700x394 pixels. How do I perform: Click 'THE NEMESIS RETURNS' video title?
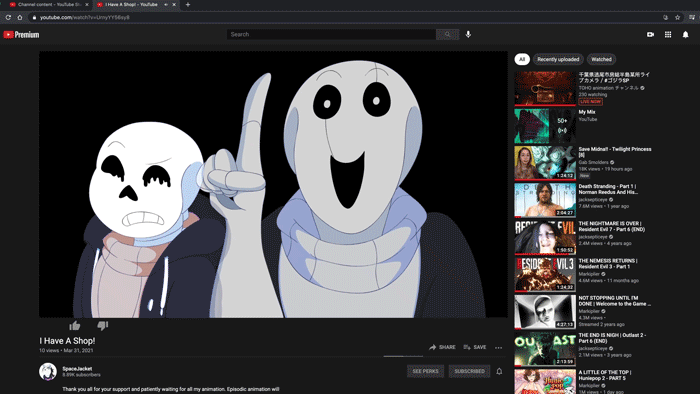point(608,263)
